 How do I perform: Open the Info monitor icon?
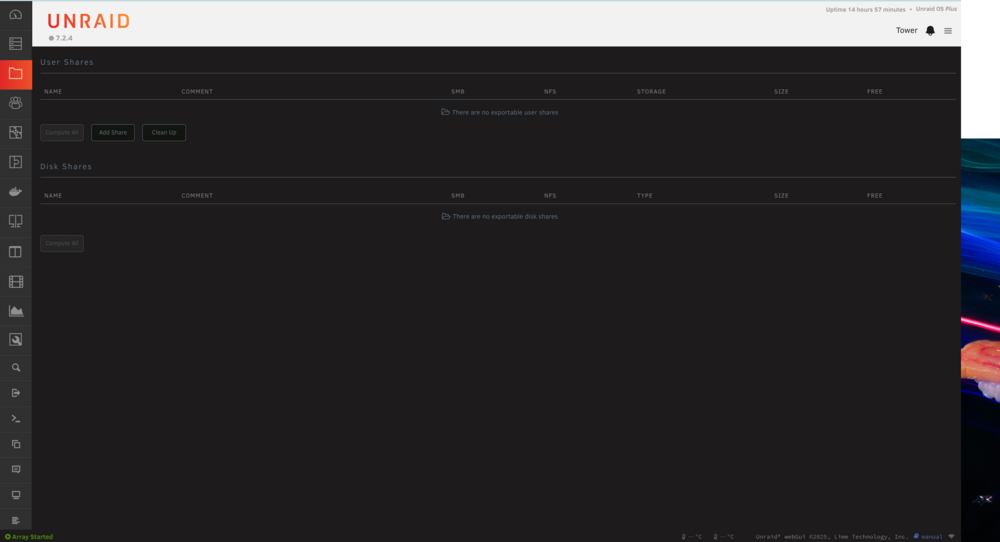point(16,495)
